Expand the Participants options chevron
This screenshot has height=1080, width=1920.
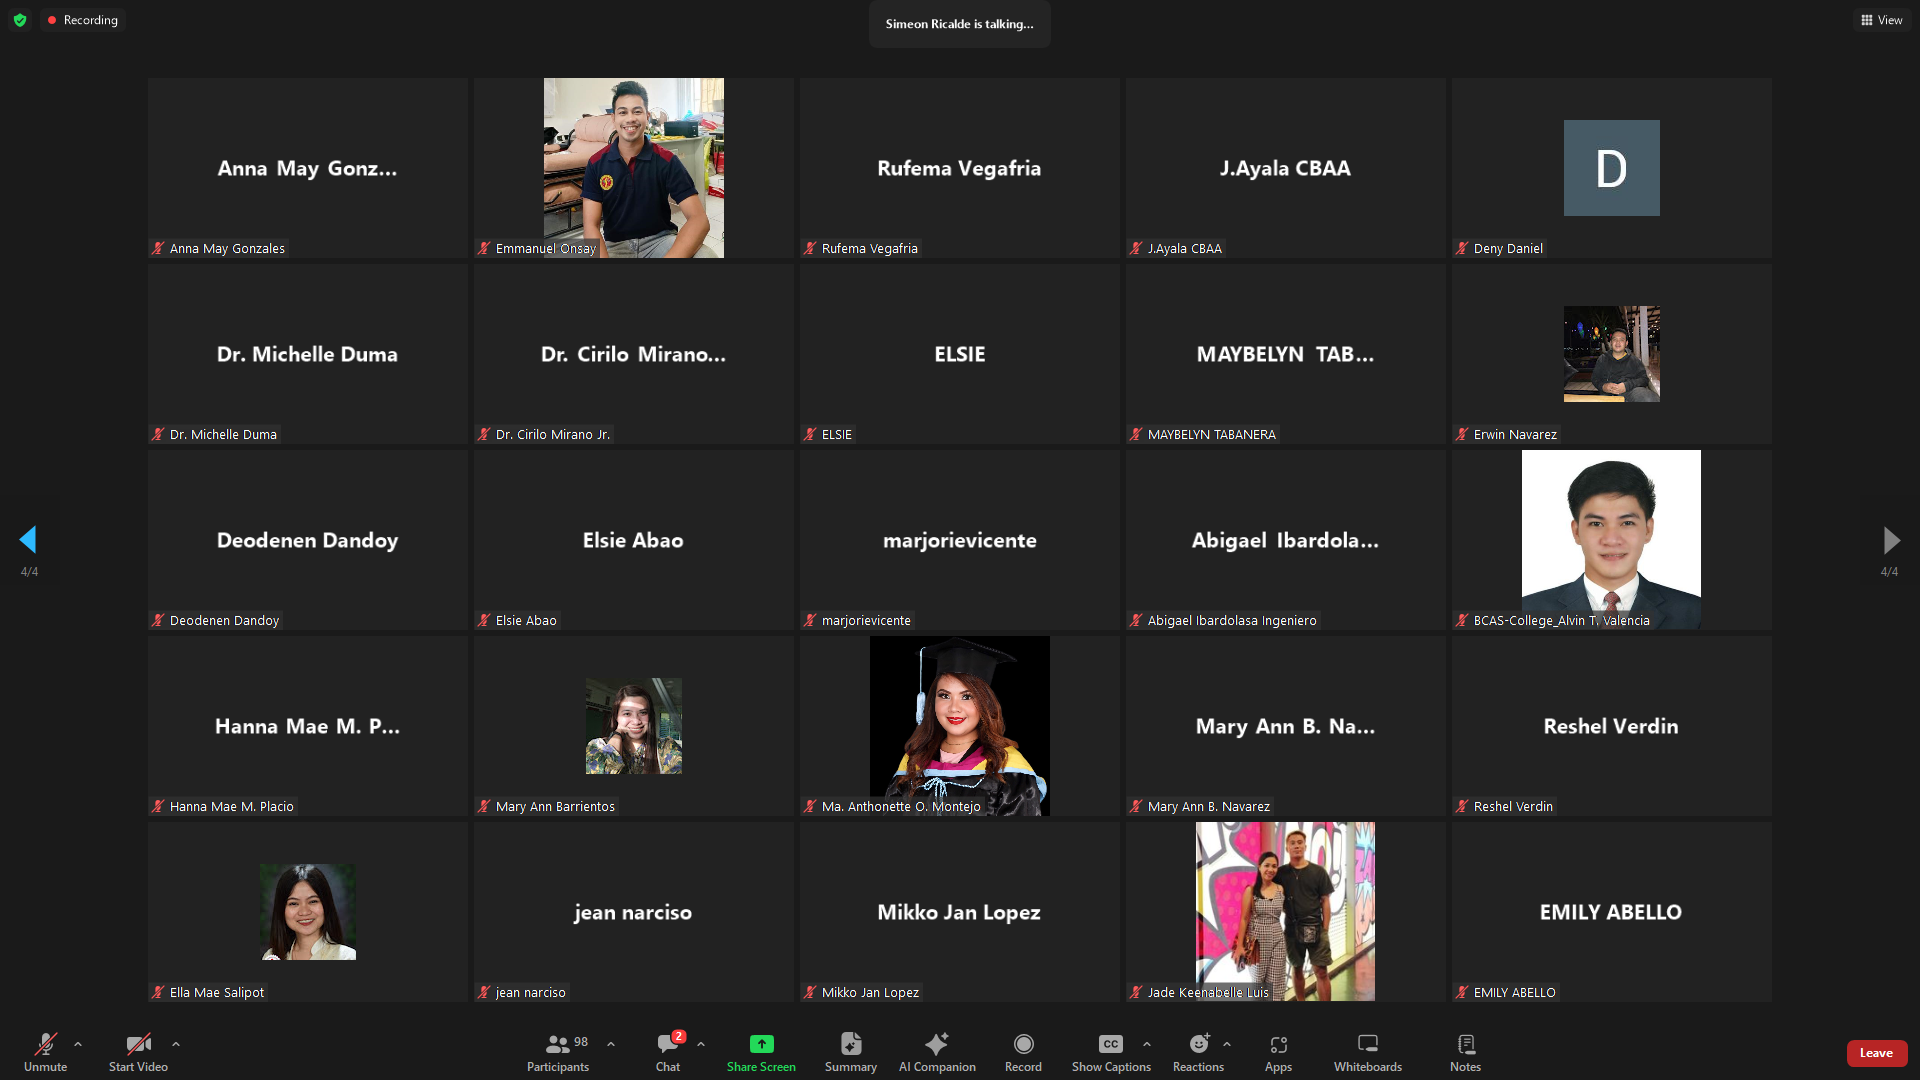click(611, 1044)
